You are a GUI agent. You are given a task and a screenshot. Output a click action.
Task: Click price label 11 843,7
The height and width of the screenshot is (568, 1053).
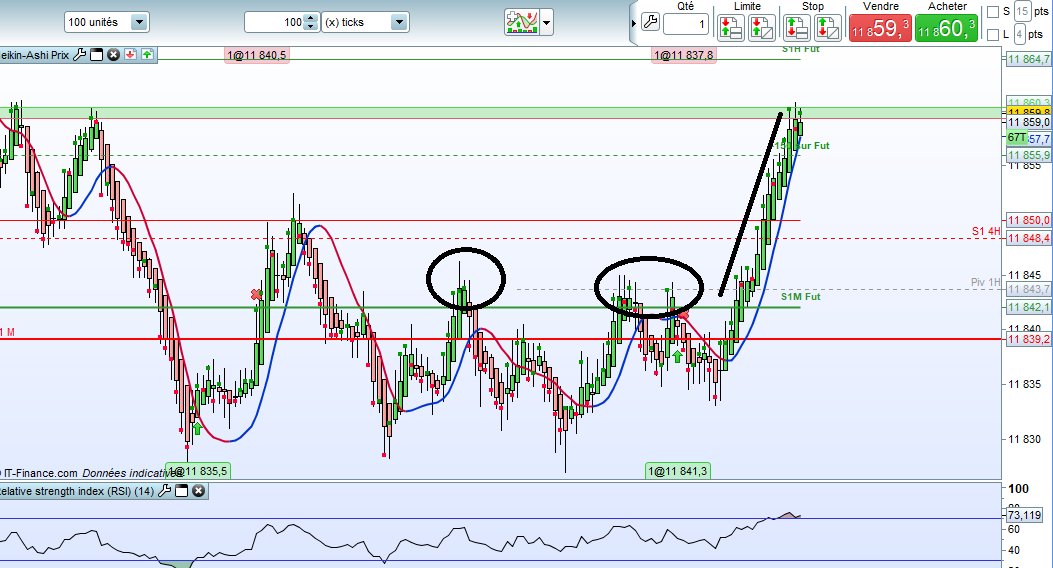1028,289
